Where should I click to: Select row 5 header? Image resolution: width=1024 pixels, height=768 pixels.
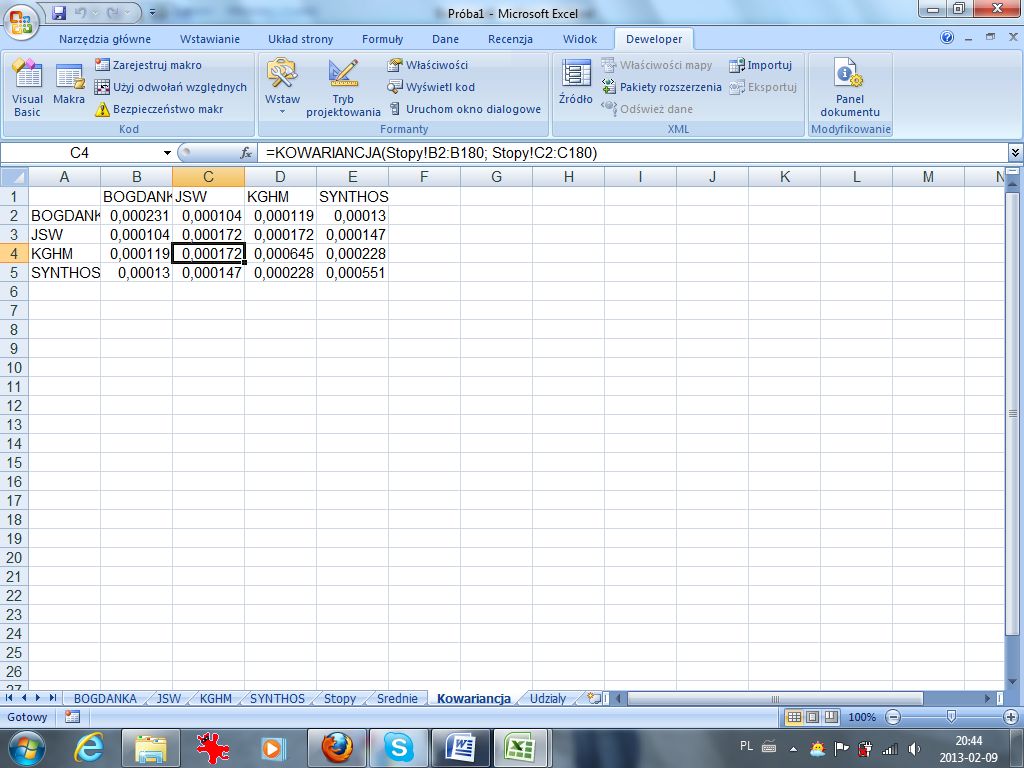pos(14,273)
